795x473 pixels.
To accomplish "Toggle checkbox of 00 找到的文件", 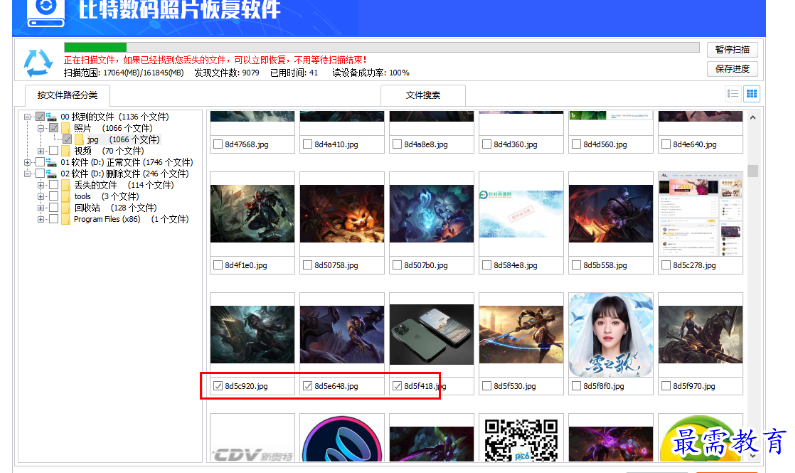I will (x=40, y=117).
